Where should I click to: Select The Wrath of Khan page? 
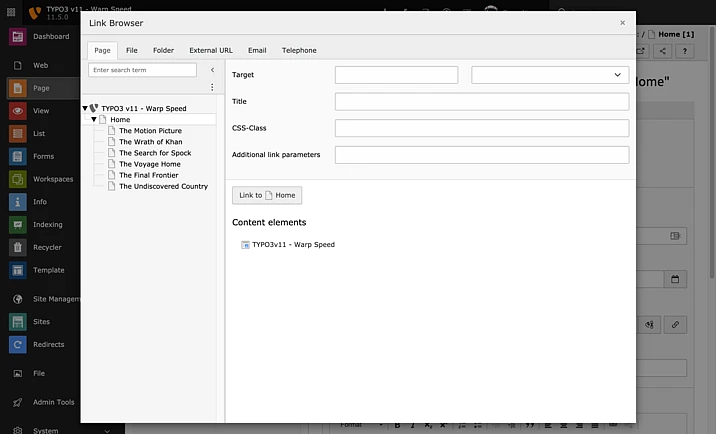(150, 142)
